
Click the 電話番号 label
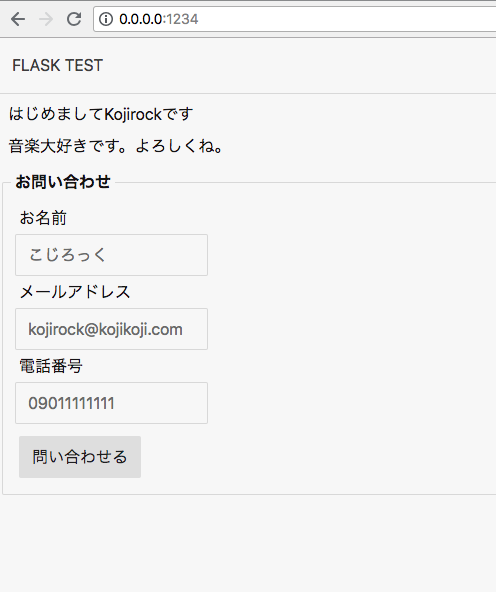tap(51, 366)
